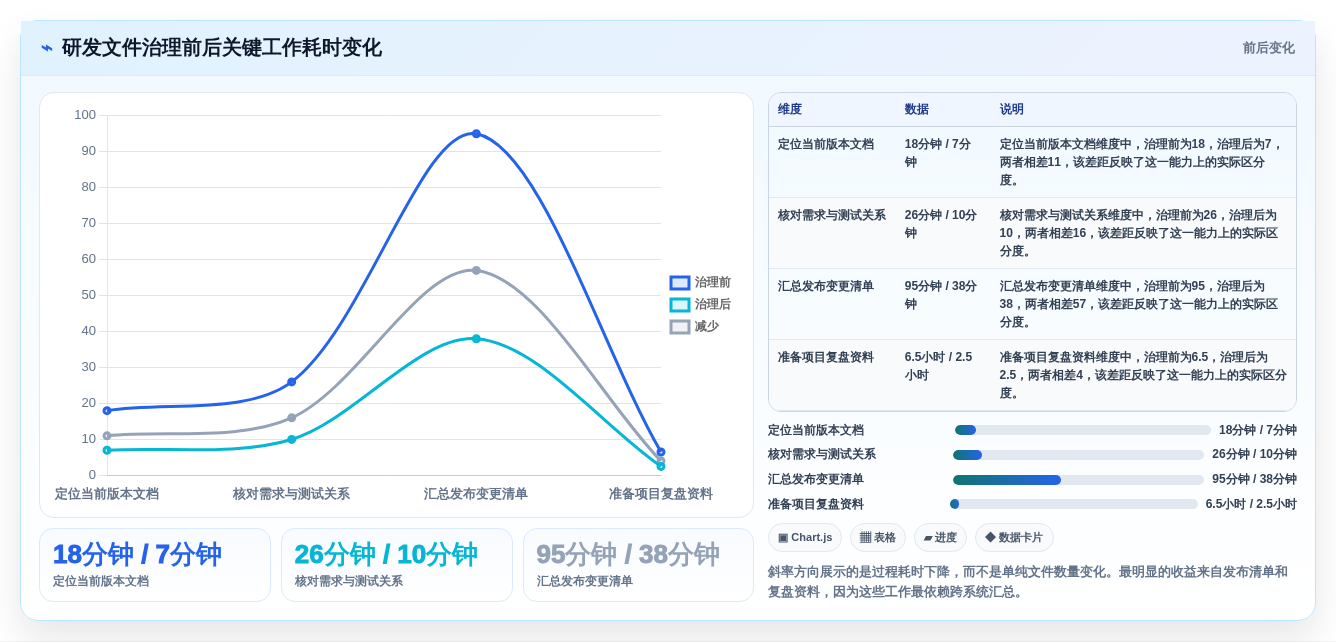Click the gray 减少 legend color box
Viewport: 1336px width, 642px height.
(x=680, y=327)
